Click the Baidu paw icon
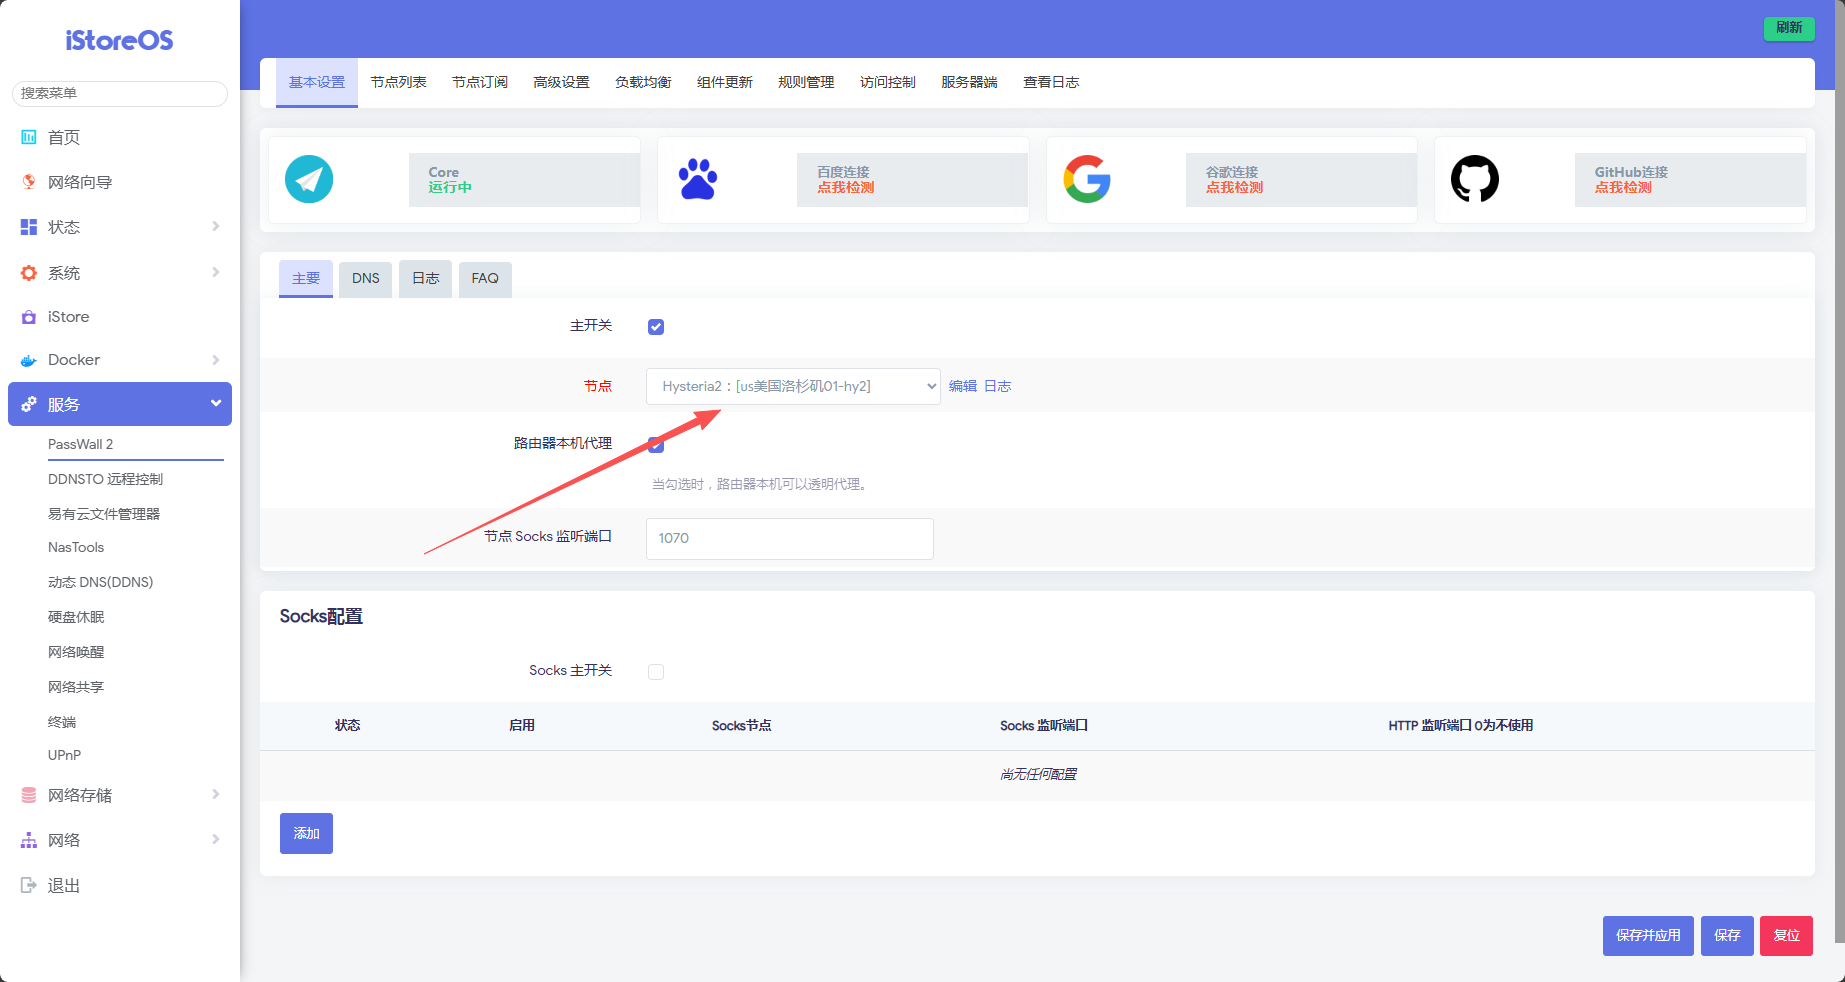The height and width of the screenshot is (982, 1845). point(698,180)
